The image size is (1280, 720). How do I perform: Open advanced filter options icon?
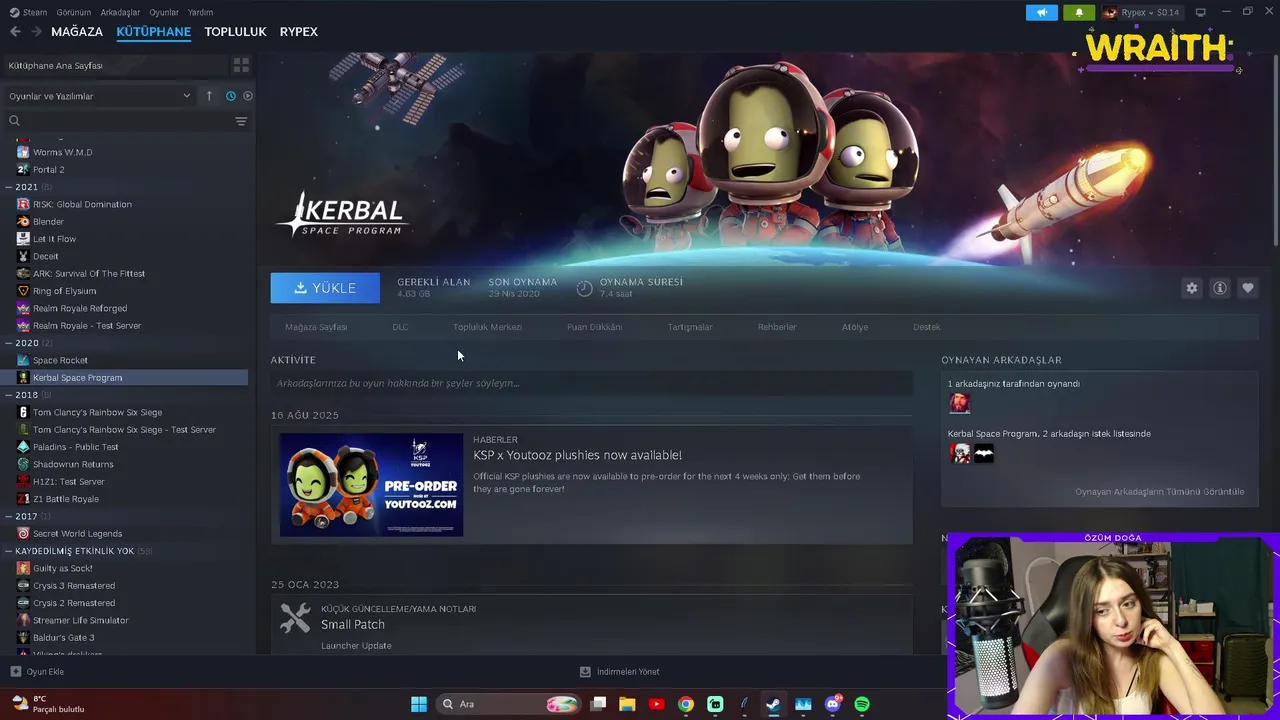pos(241,121)
